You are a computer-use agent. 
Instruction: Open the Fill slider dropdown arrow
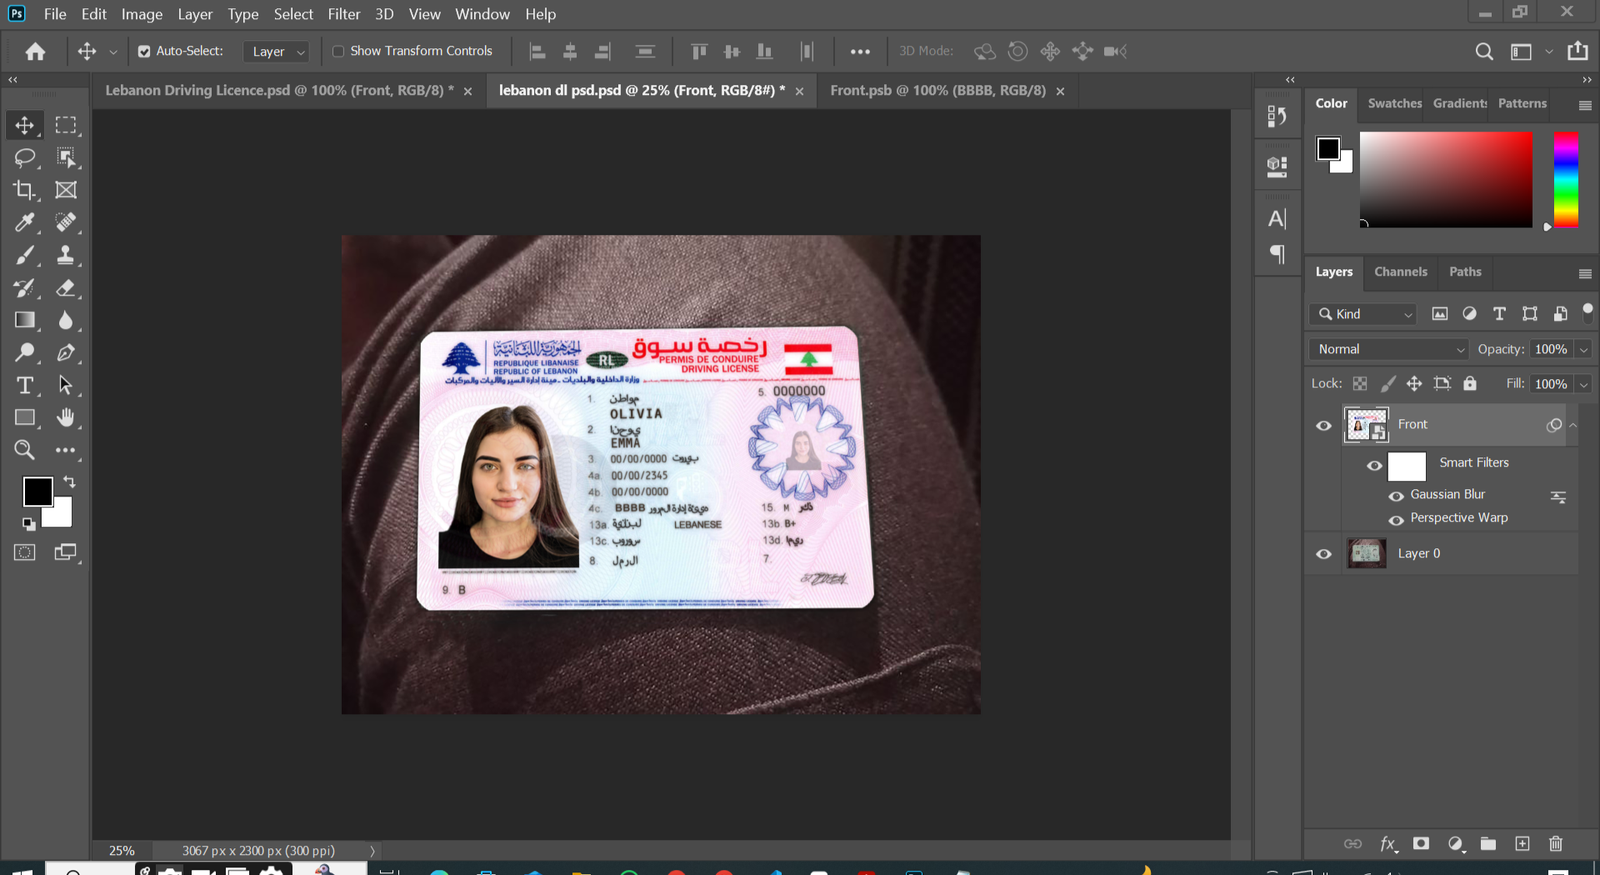click(1584, 384)
